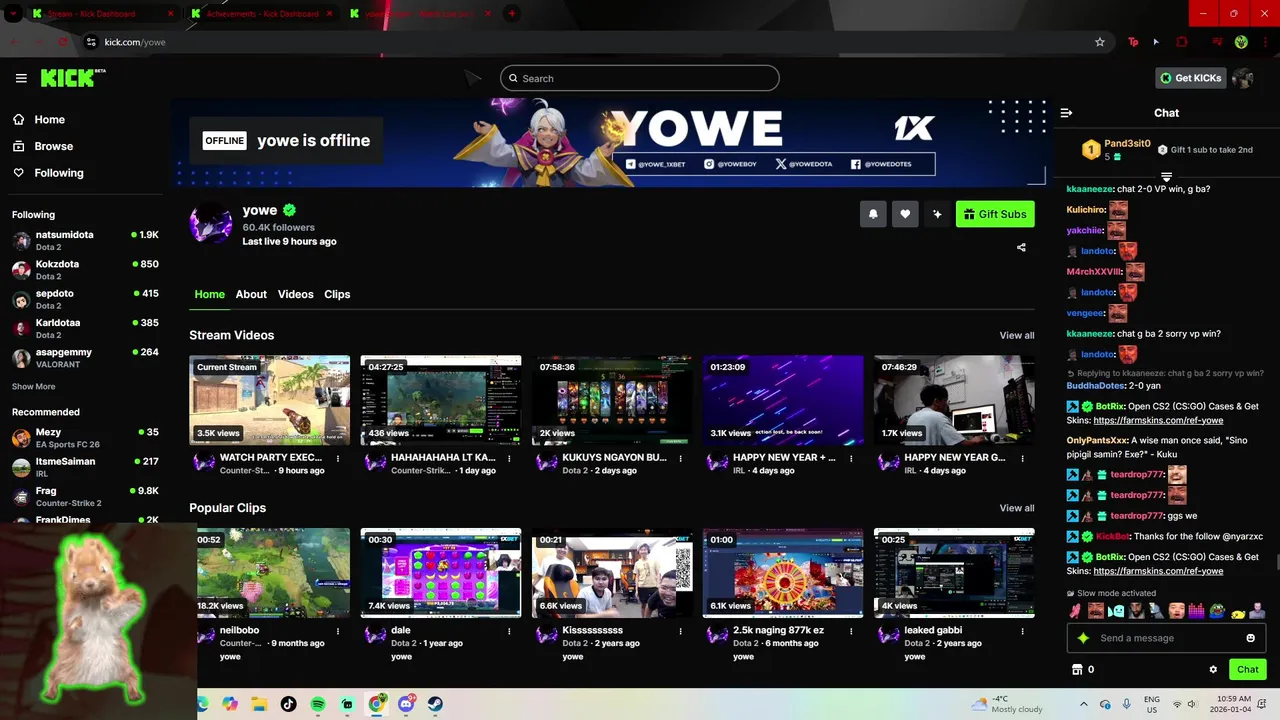The height and width of the screenshot is (720, 1280).
Task: Open options for HAHAHAHAHA LT KA video
Action: click(509, 458)
